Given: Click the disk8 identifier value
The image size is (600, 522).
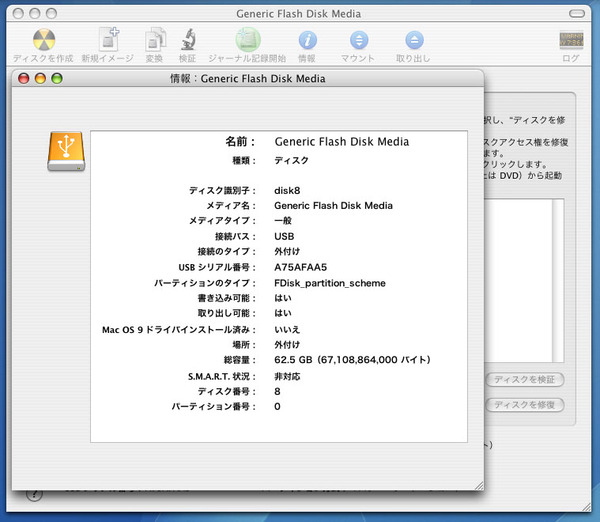Looking at the screenshot, I should tap(289, 190).
